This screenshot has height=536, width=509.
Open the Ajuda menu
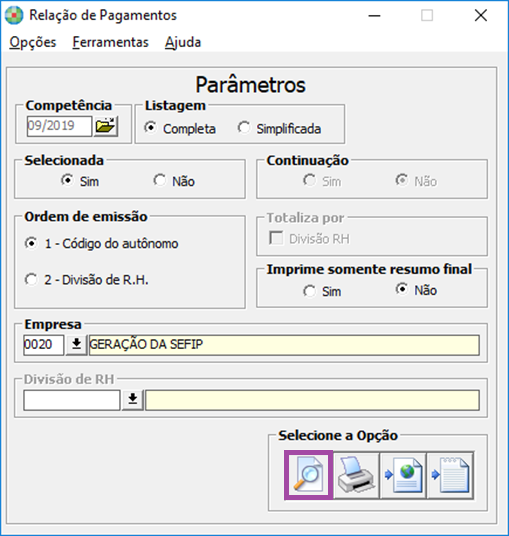tap(183, 42)
